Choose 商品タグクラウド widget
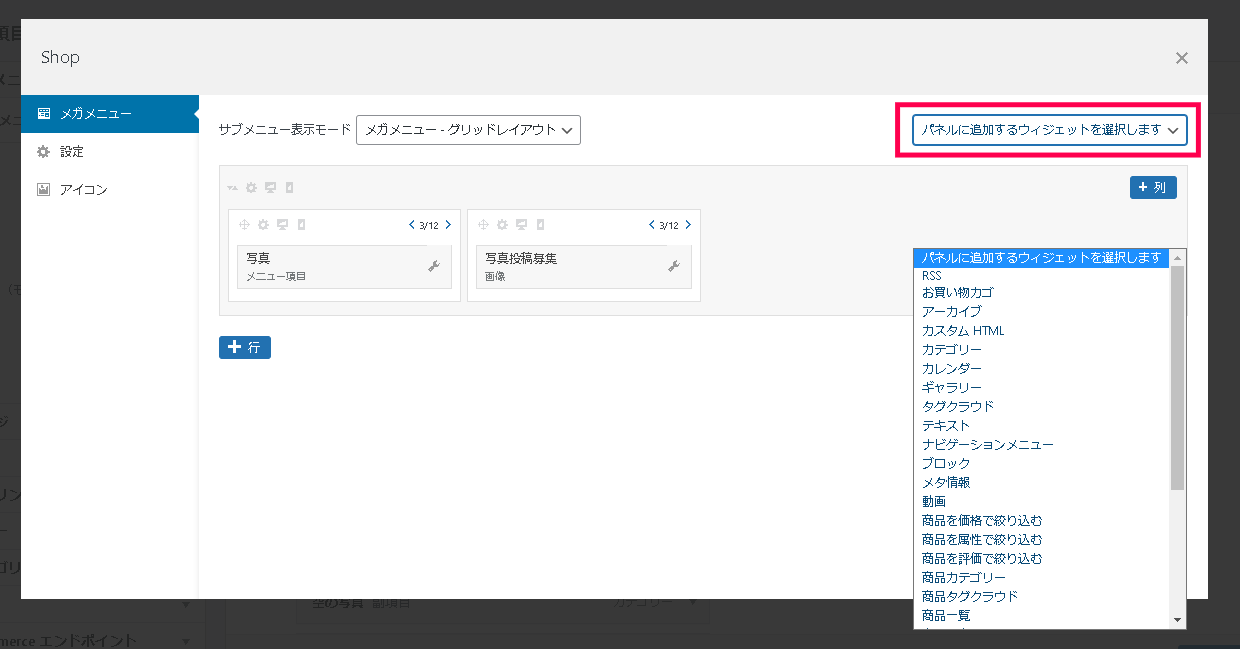 [1041, 597]
